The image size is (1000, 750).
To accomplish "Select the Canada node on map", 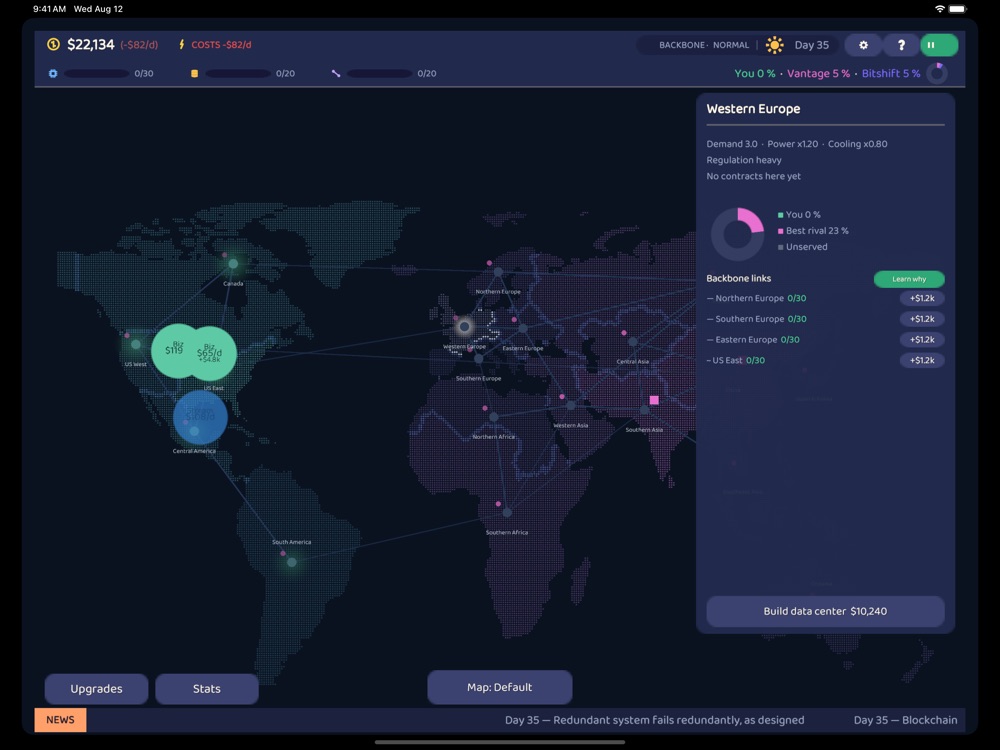I will click(x=233, y=263).
